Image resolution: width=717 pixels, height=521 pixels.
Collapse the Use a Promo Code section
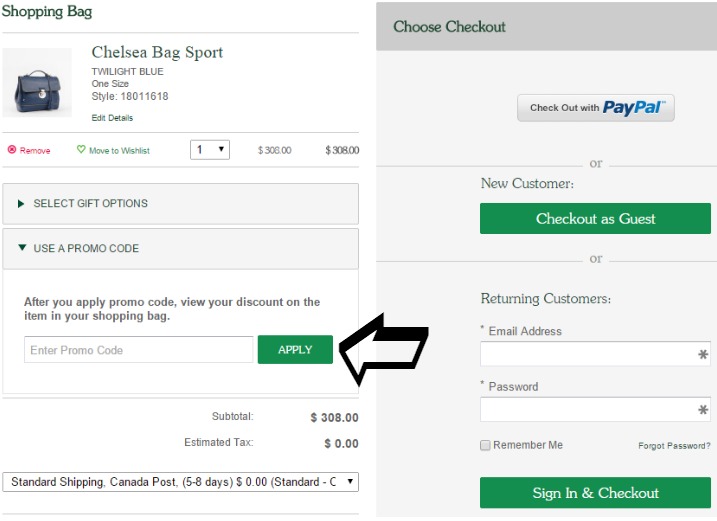pyautogui.click(x=181, y=248)
